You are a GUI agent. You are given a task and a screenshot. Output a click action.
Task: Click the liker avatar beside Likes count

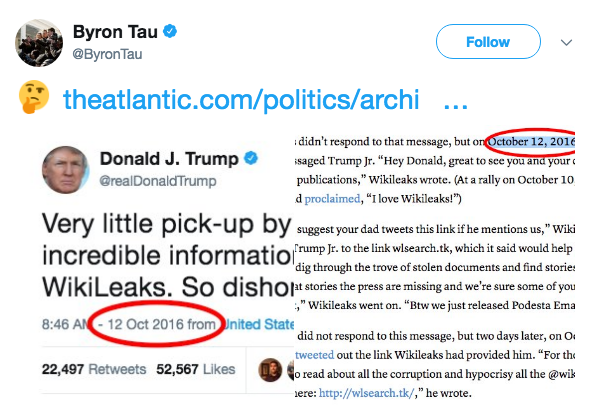click(270, 370)
